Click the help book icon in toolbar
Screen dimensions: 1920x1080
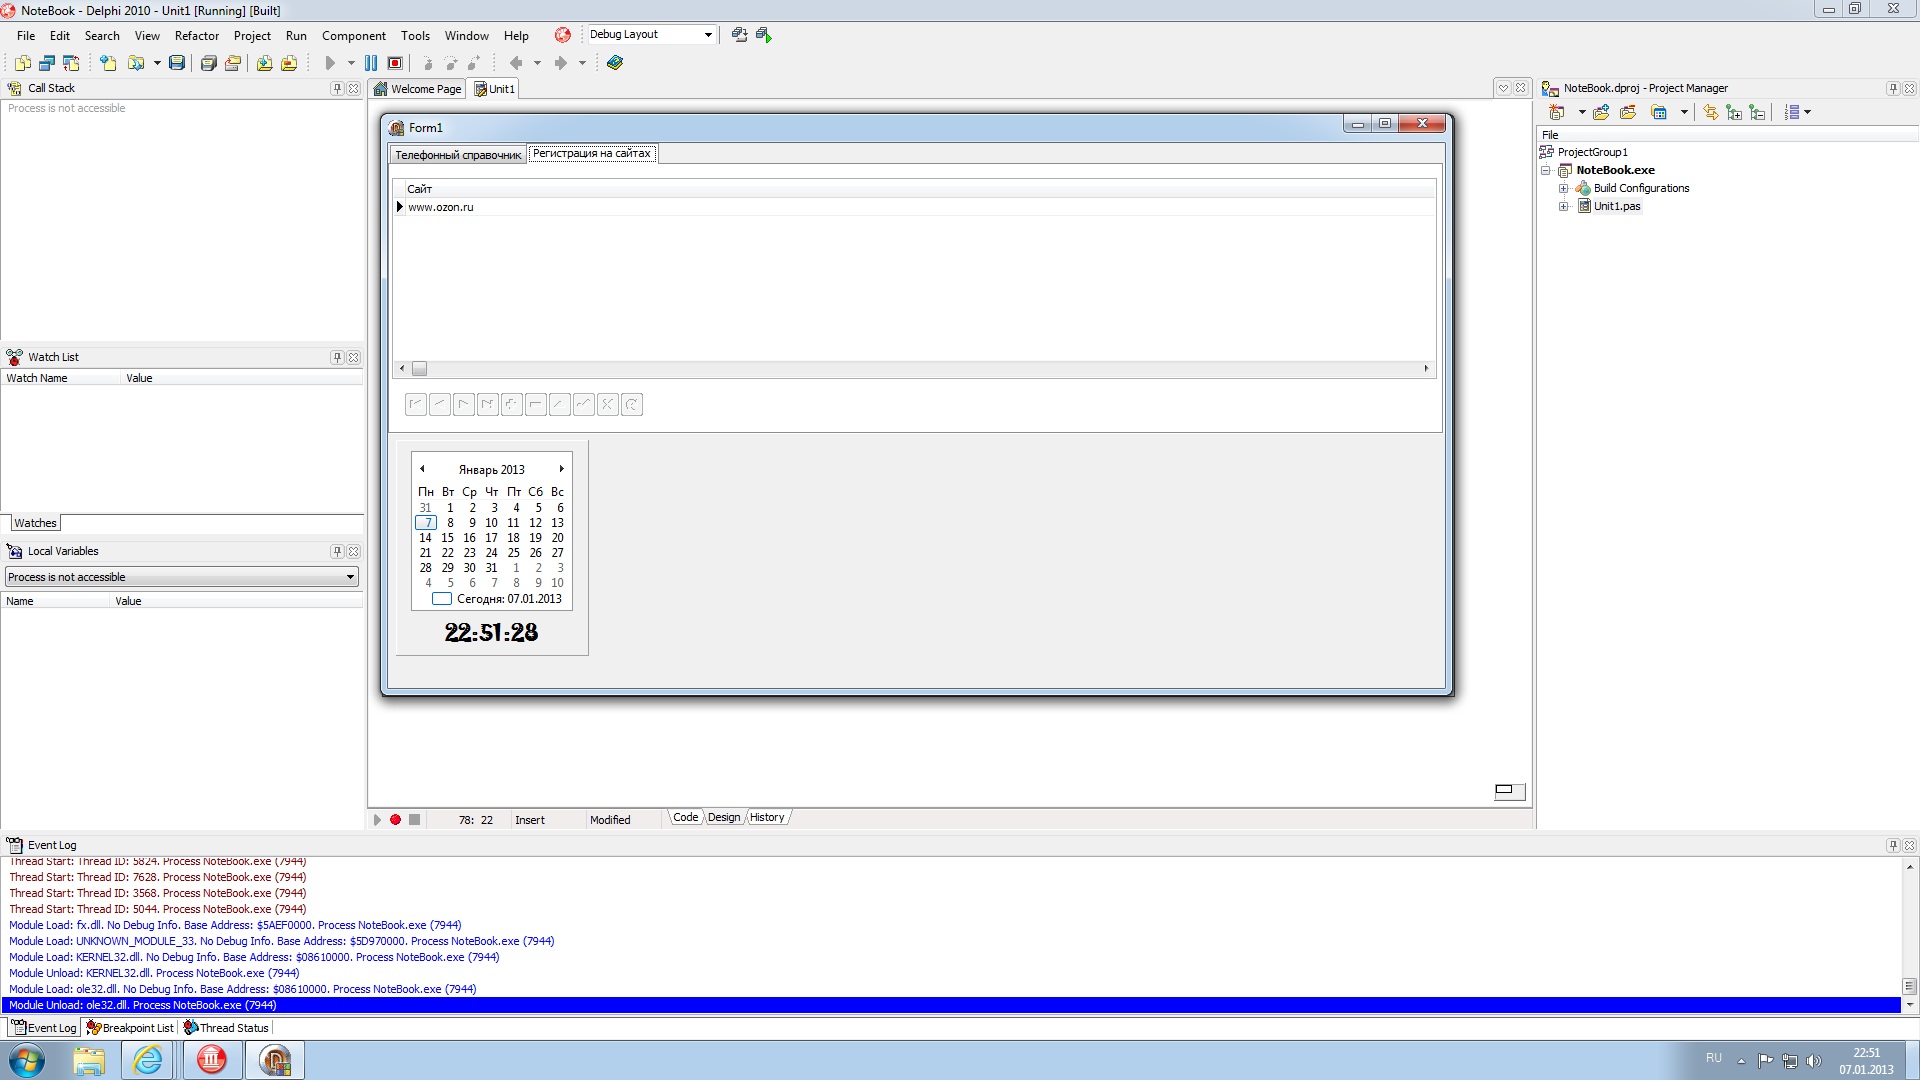pyautogui.click(x=615, y=63)
